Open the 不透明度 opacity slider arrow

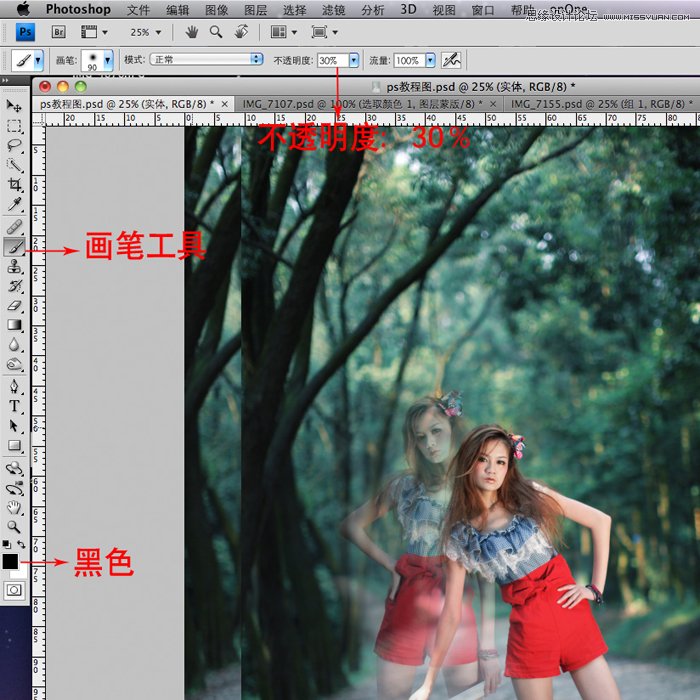pos(354,60)
